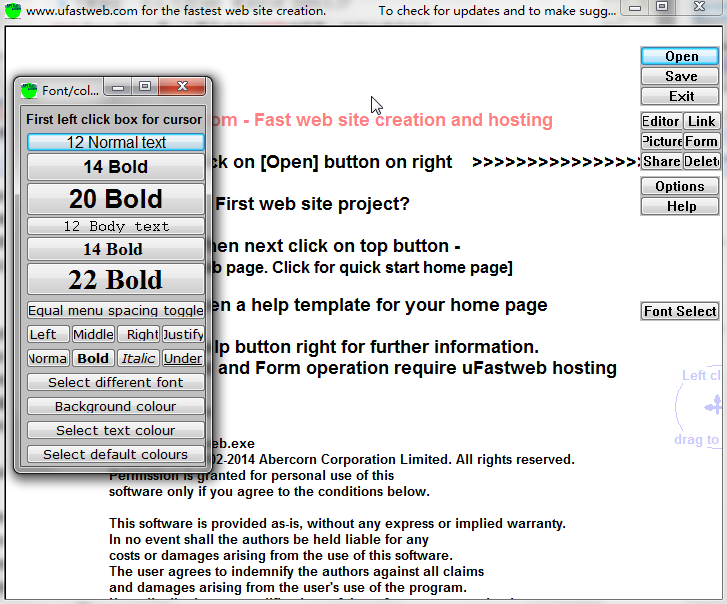Close the Font/col window

(182, 87)
